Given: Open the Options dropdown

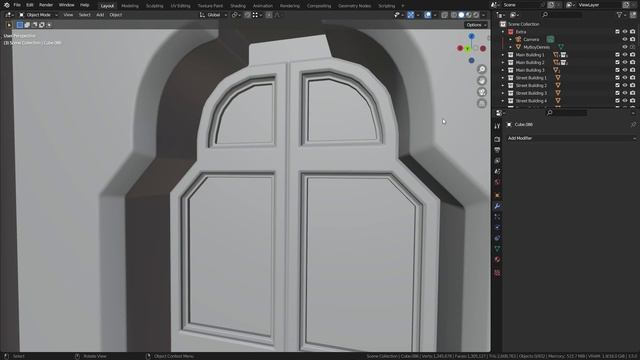Looking at the screenshot, I should (x=476, y=25).
